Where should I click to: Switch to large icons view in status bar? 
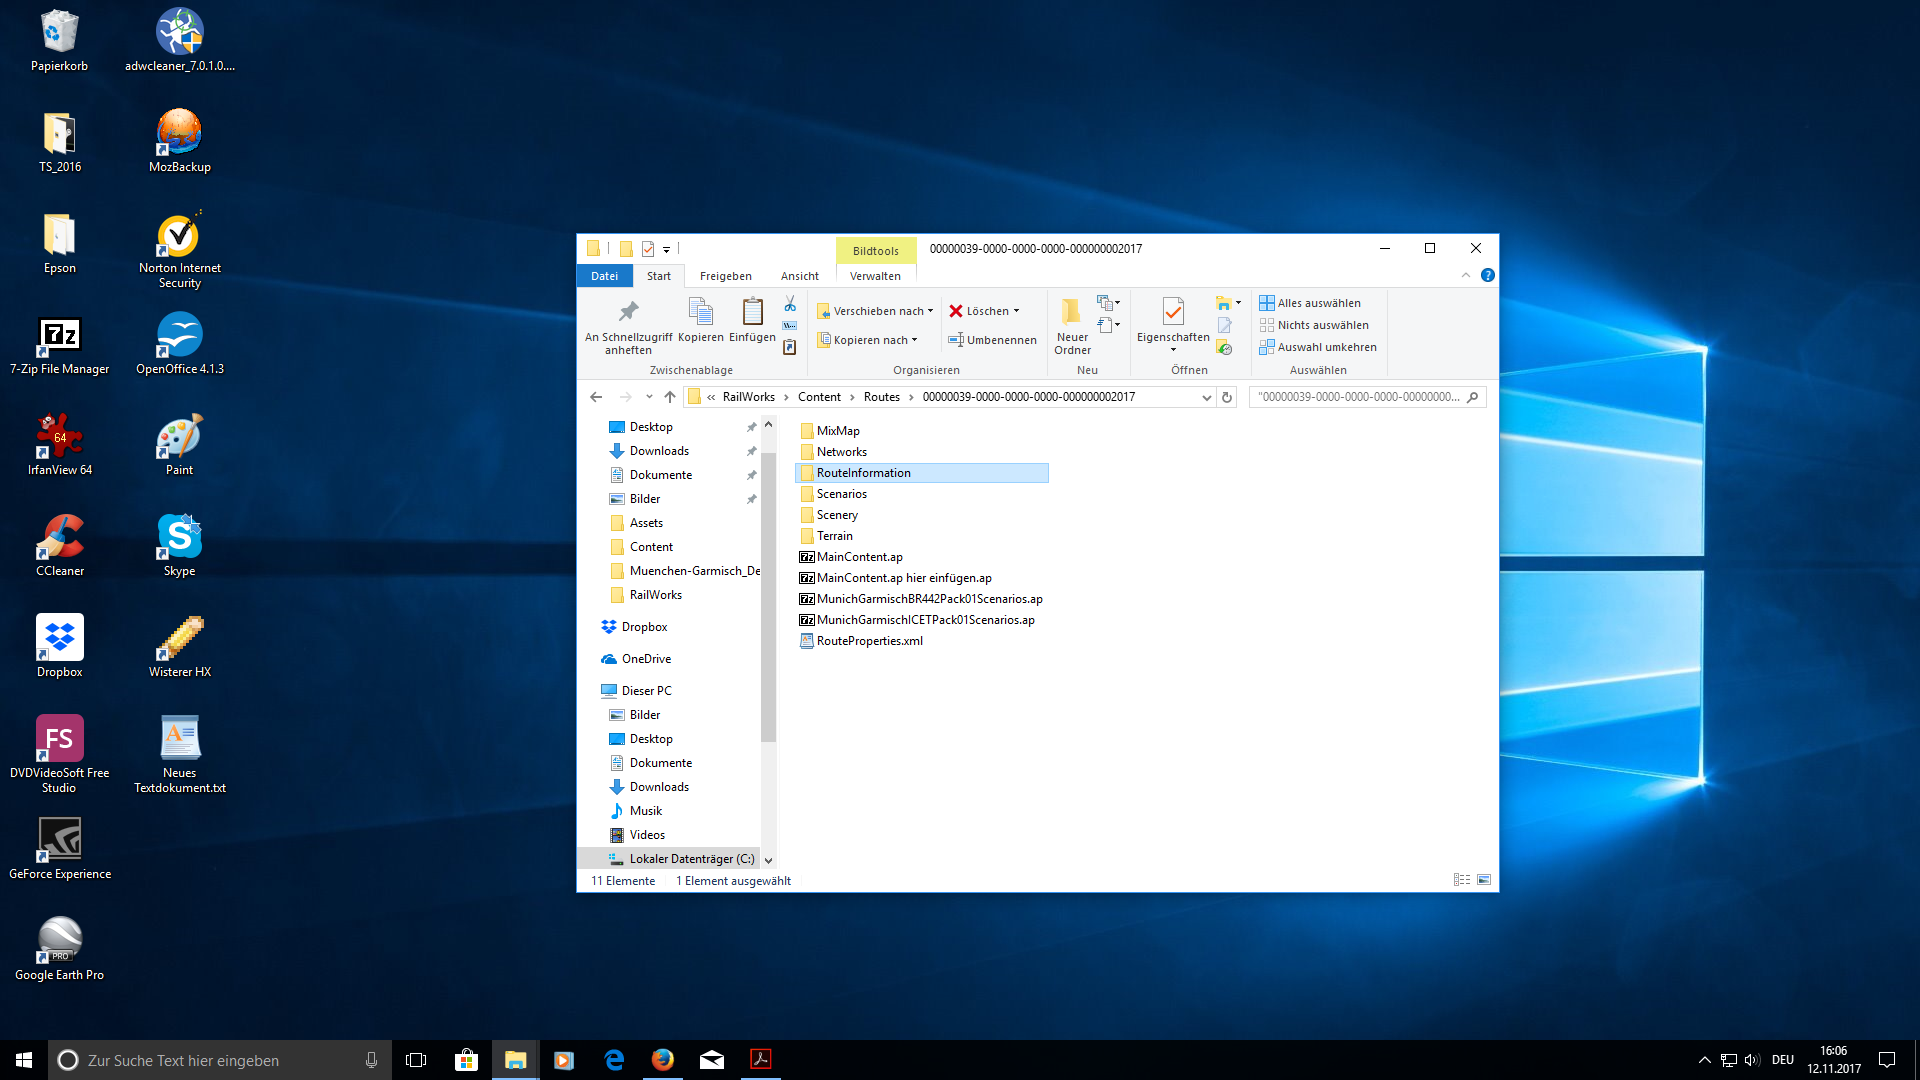(1484, 880)
